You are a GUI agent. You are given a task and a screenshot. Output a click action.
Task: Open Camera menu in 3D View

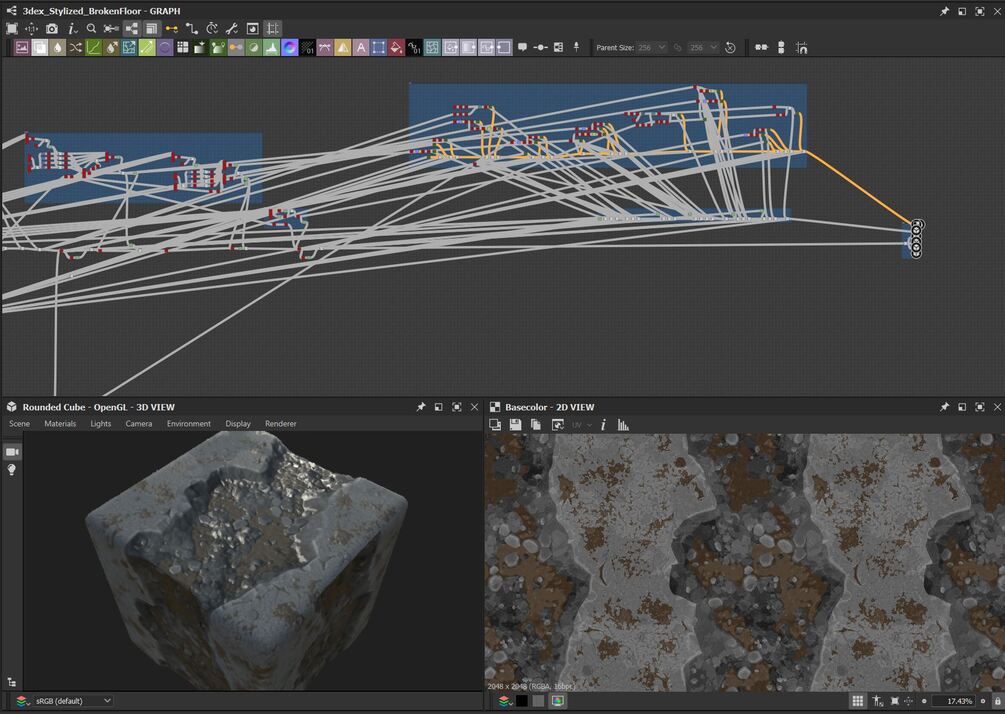139,424
